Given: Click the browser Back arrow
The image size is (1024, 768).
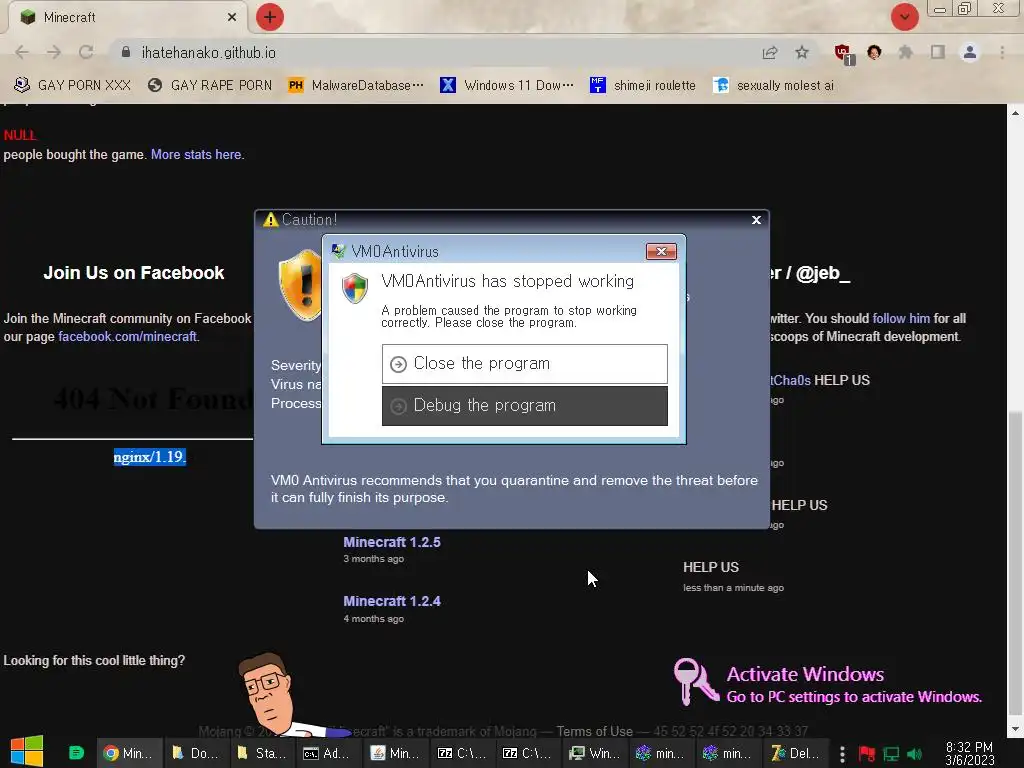Looking at the screenshot, I should click(x=22, y=52).
